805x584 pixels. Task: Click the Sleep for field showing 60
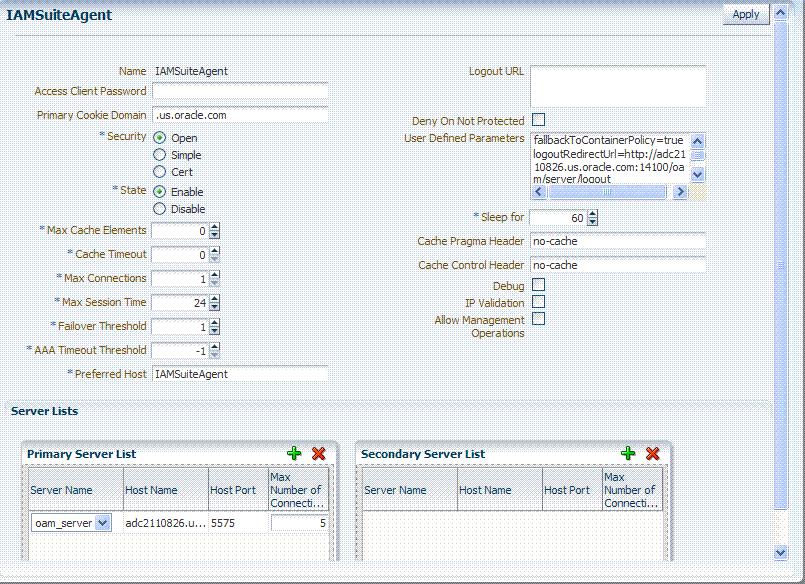559,218
